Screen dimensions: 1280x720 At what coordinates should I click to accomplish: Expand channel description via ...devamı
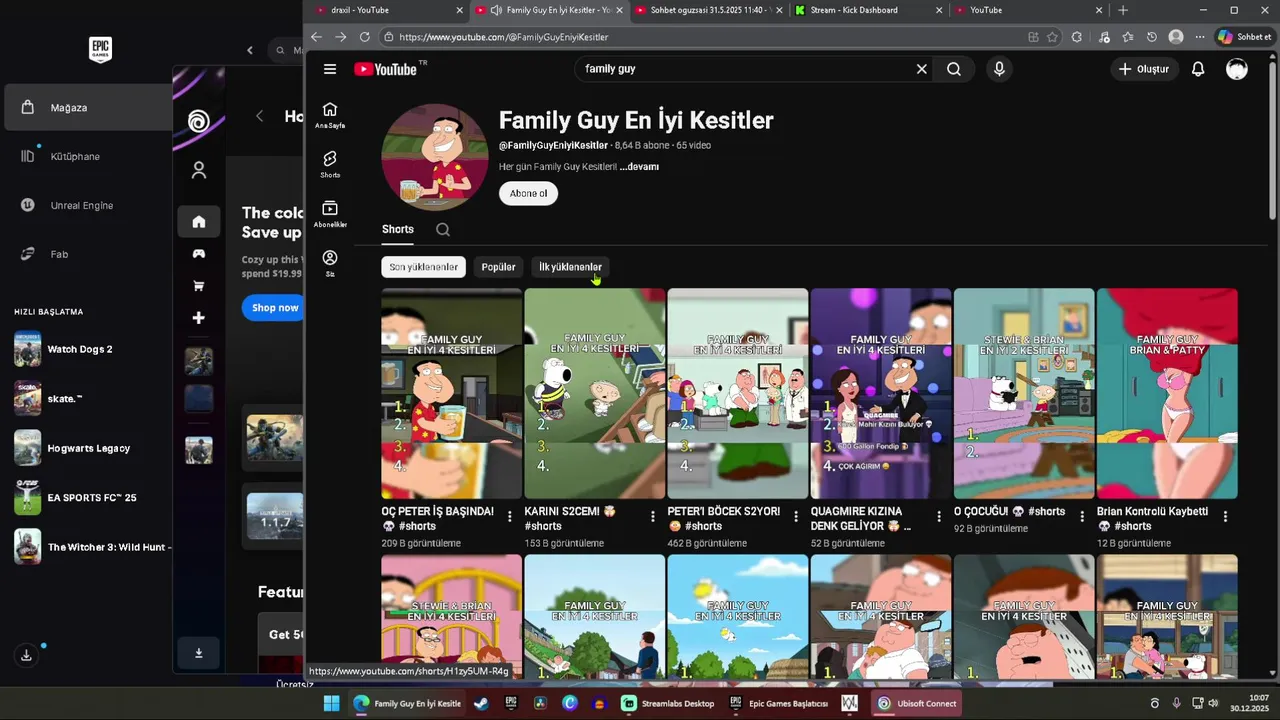pyautogui.click(x=639, y=167)
